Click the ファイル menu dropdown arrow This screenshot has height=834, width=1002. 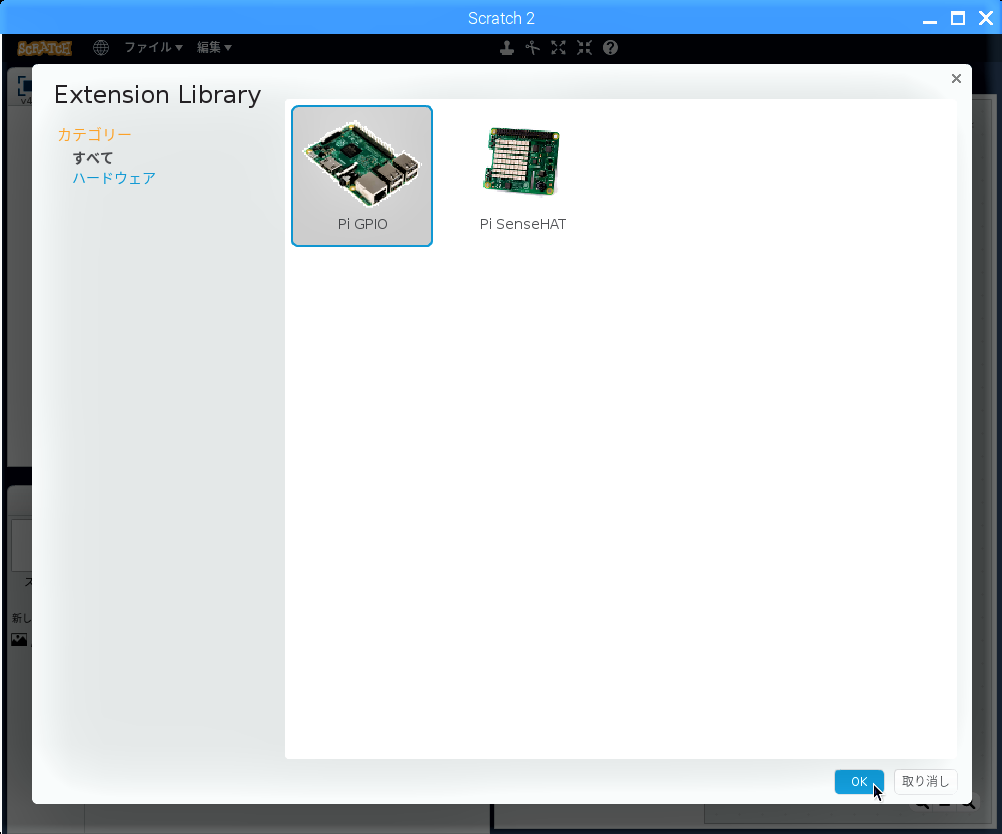(179, 48)
